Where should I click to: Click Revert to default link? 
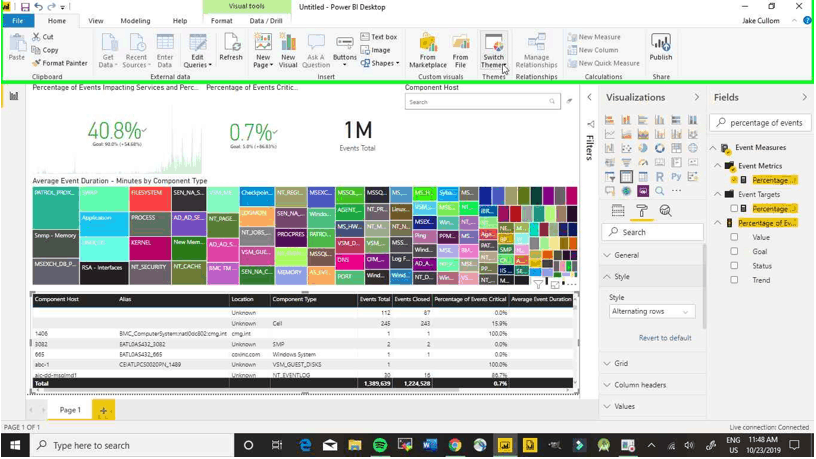click(x=665, y=338)
